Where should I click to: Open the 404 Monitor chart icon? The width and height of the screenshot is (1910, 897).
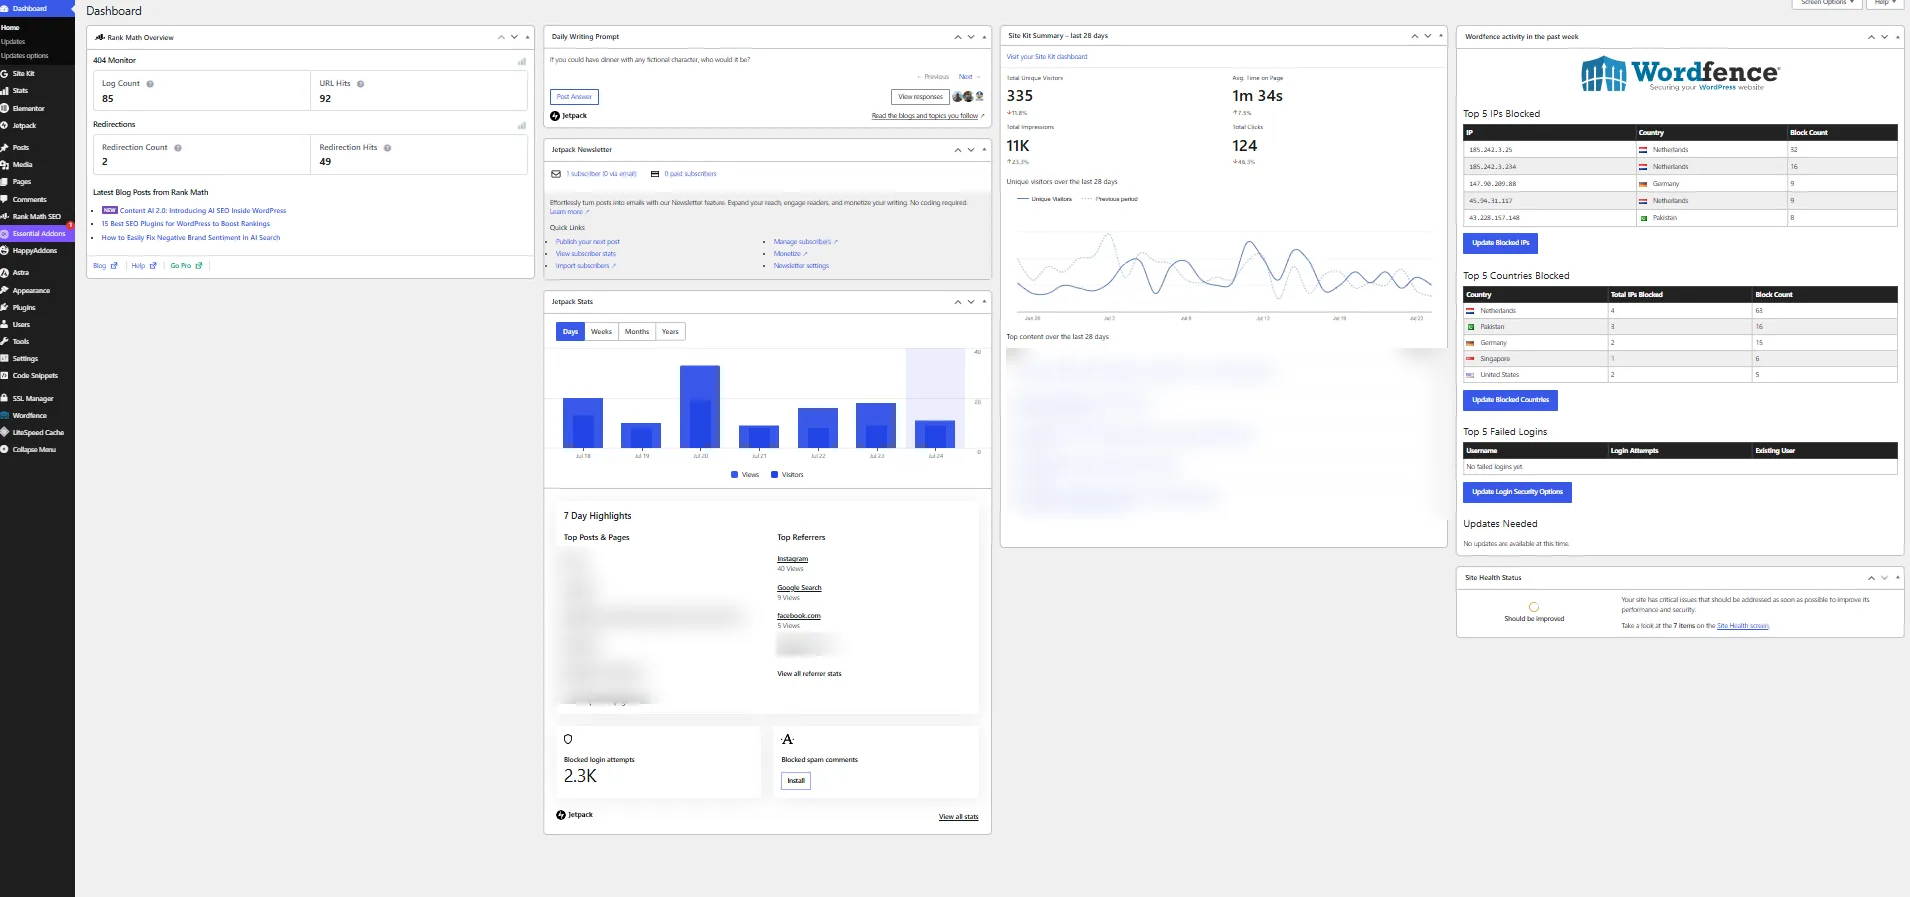[522, 61]
